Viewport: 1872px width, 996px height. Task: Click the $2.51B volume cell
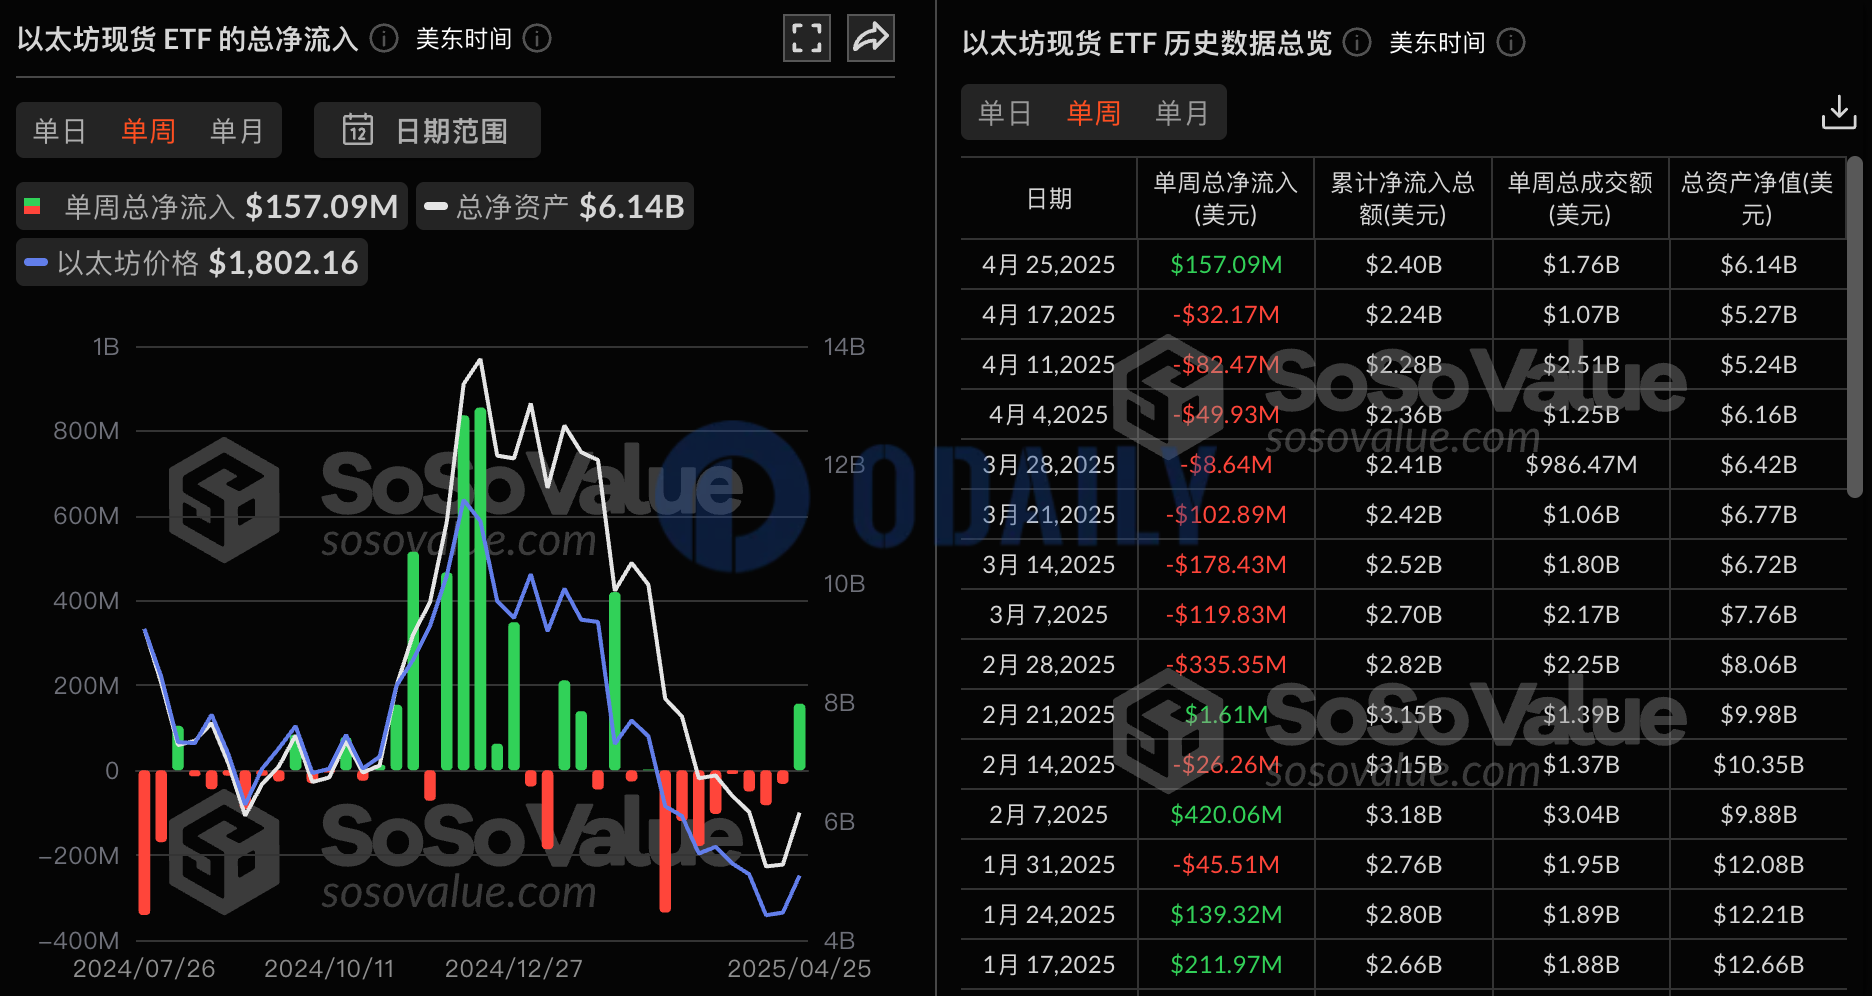(1581, 365)
